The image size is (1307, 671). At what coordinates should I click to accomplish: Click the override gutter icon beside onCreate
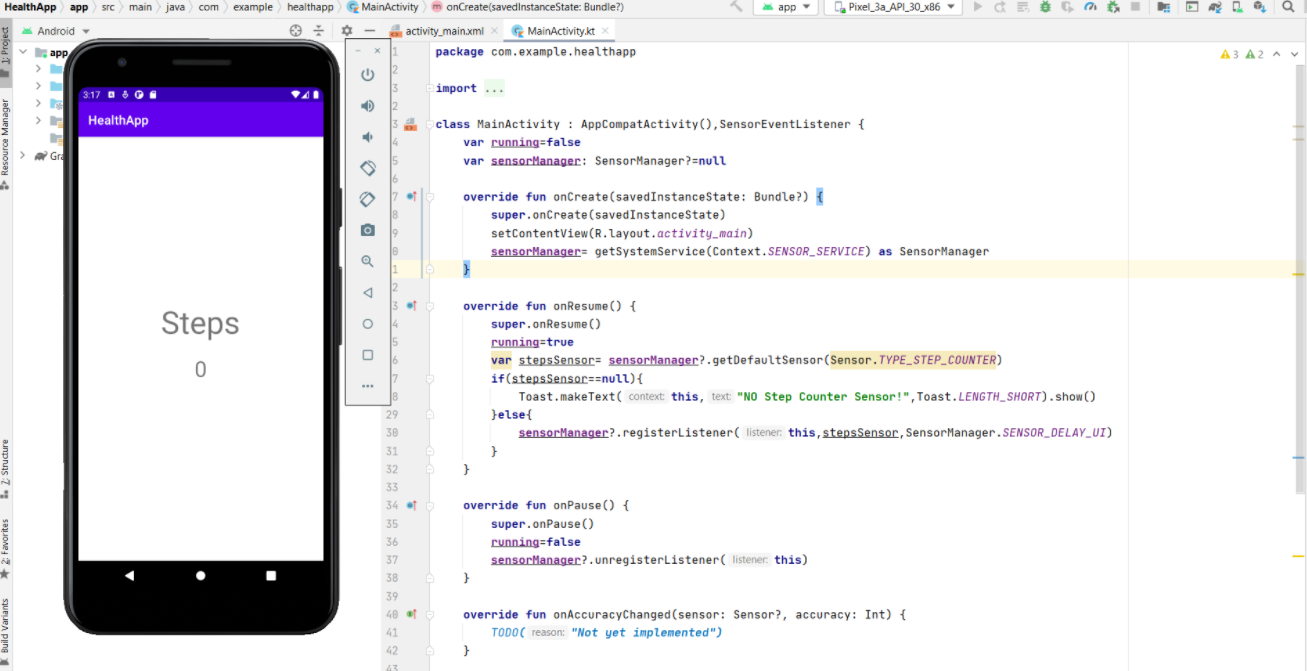(x=410, y=196)
